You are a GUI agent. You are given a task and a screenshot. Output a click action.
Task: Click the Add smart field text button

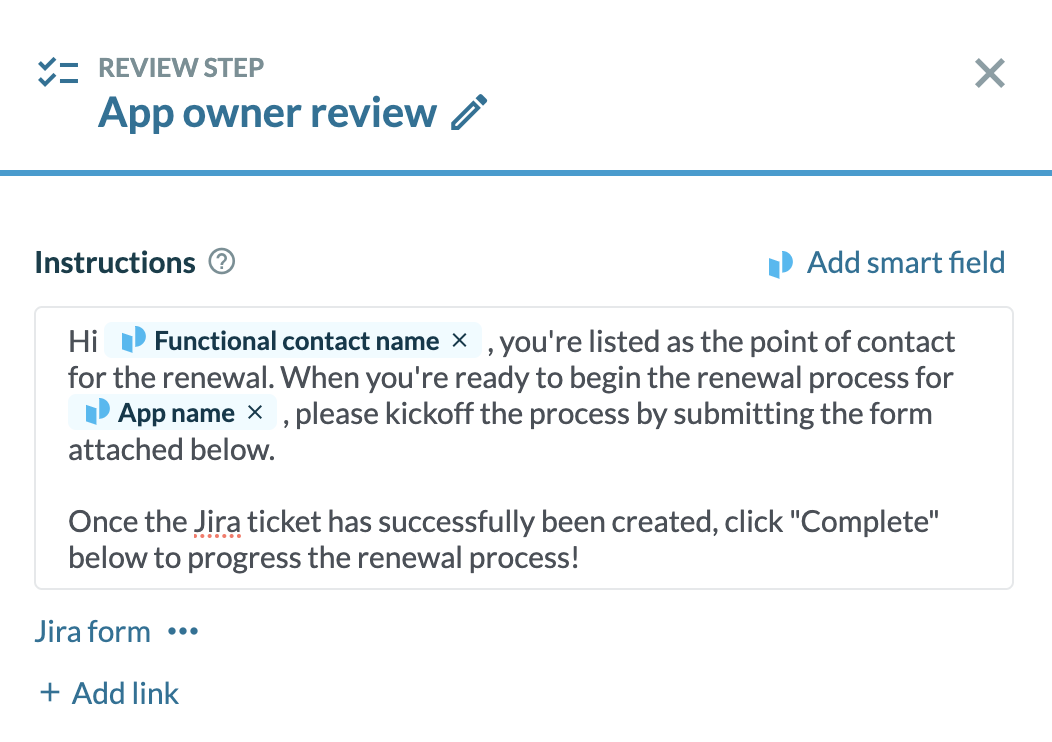(905, 263)
